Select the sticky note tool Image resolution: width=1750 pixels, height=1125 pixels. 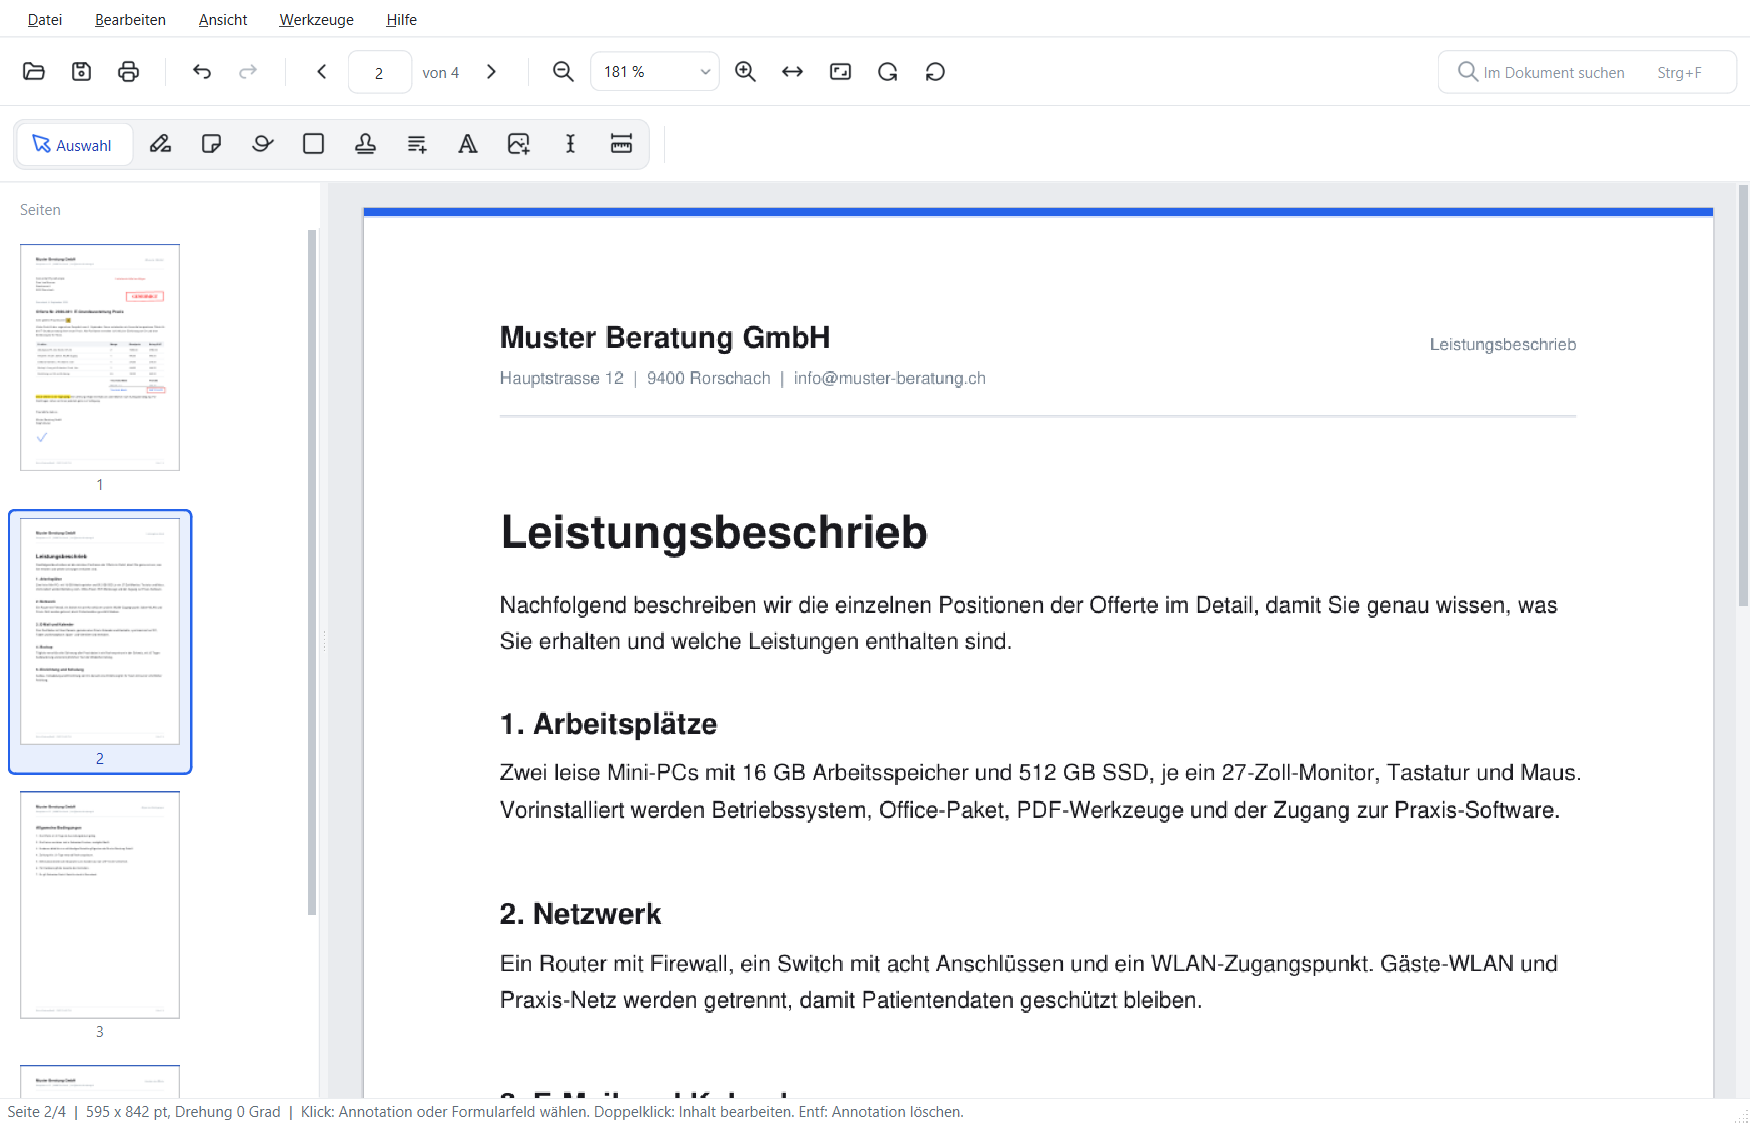tap(211, 144)
